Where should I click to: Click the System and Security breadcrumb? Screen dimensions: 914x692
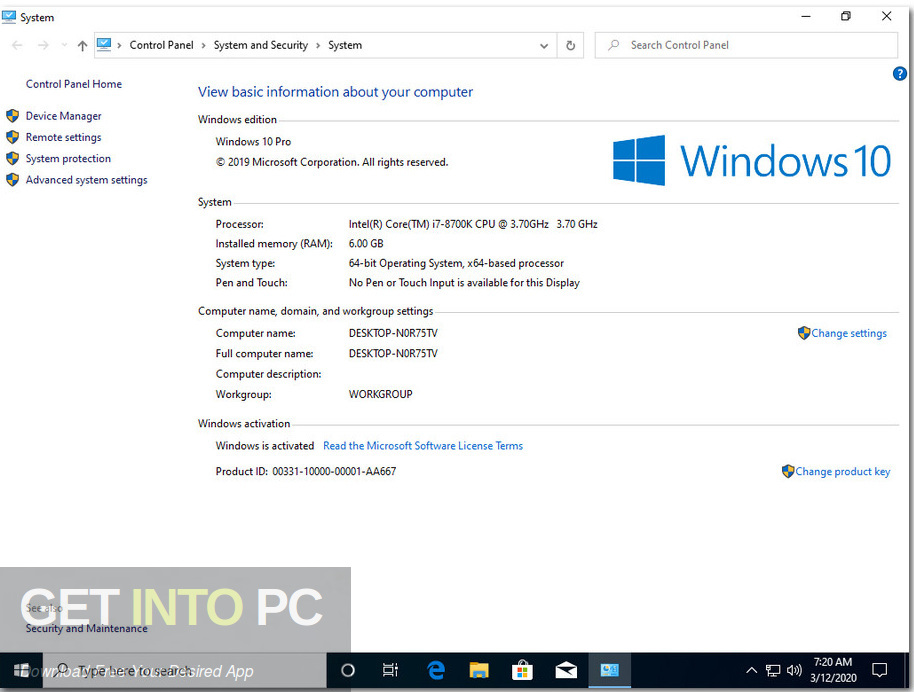click(261, 45)
